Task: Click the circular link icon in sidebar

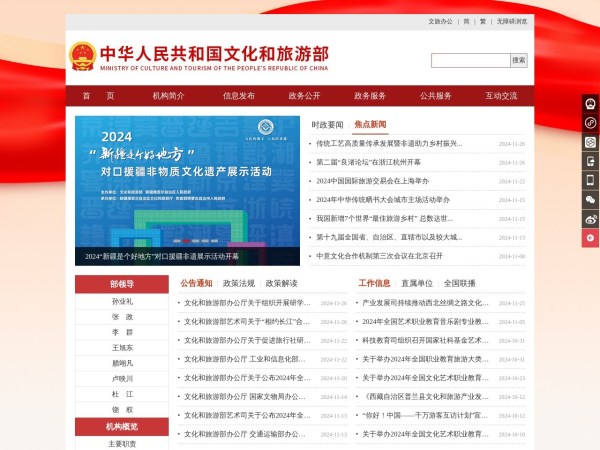Action: point(590,122)
